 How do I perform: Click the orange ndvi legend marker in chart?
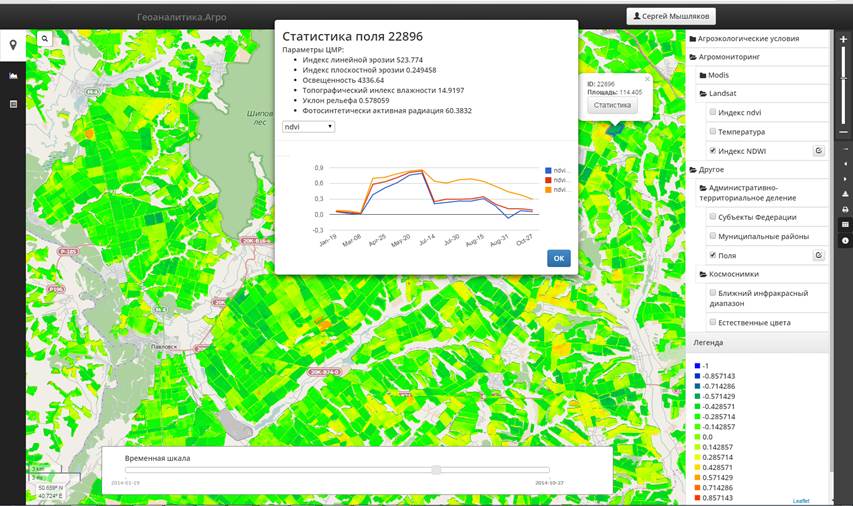tap(548, 190)
